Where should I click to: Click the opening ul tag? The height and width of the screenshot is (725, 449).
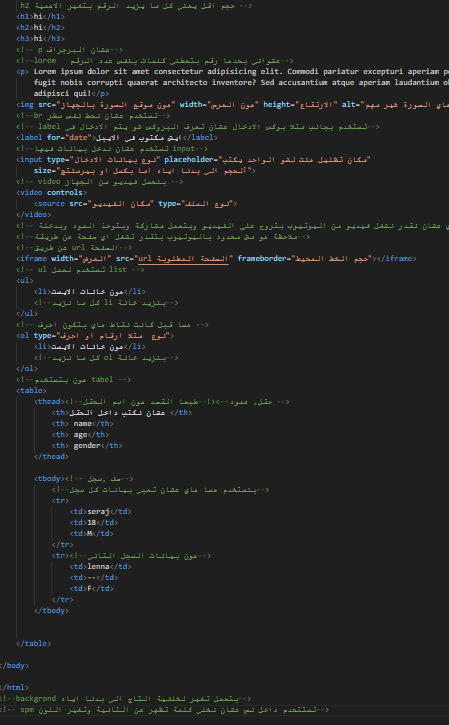tap(25, 281)
